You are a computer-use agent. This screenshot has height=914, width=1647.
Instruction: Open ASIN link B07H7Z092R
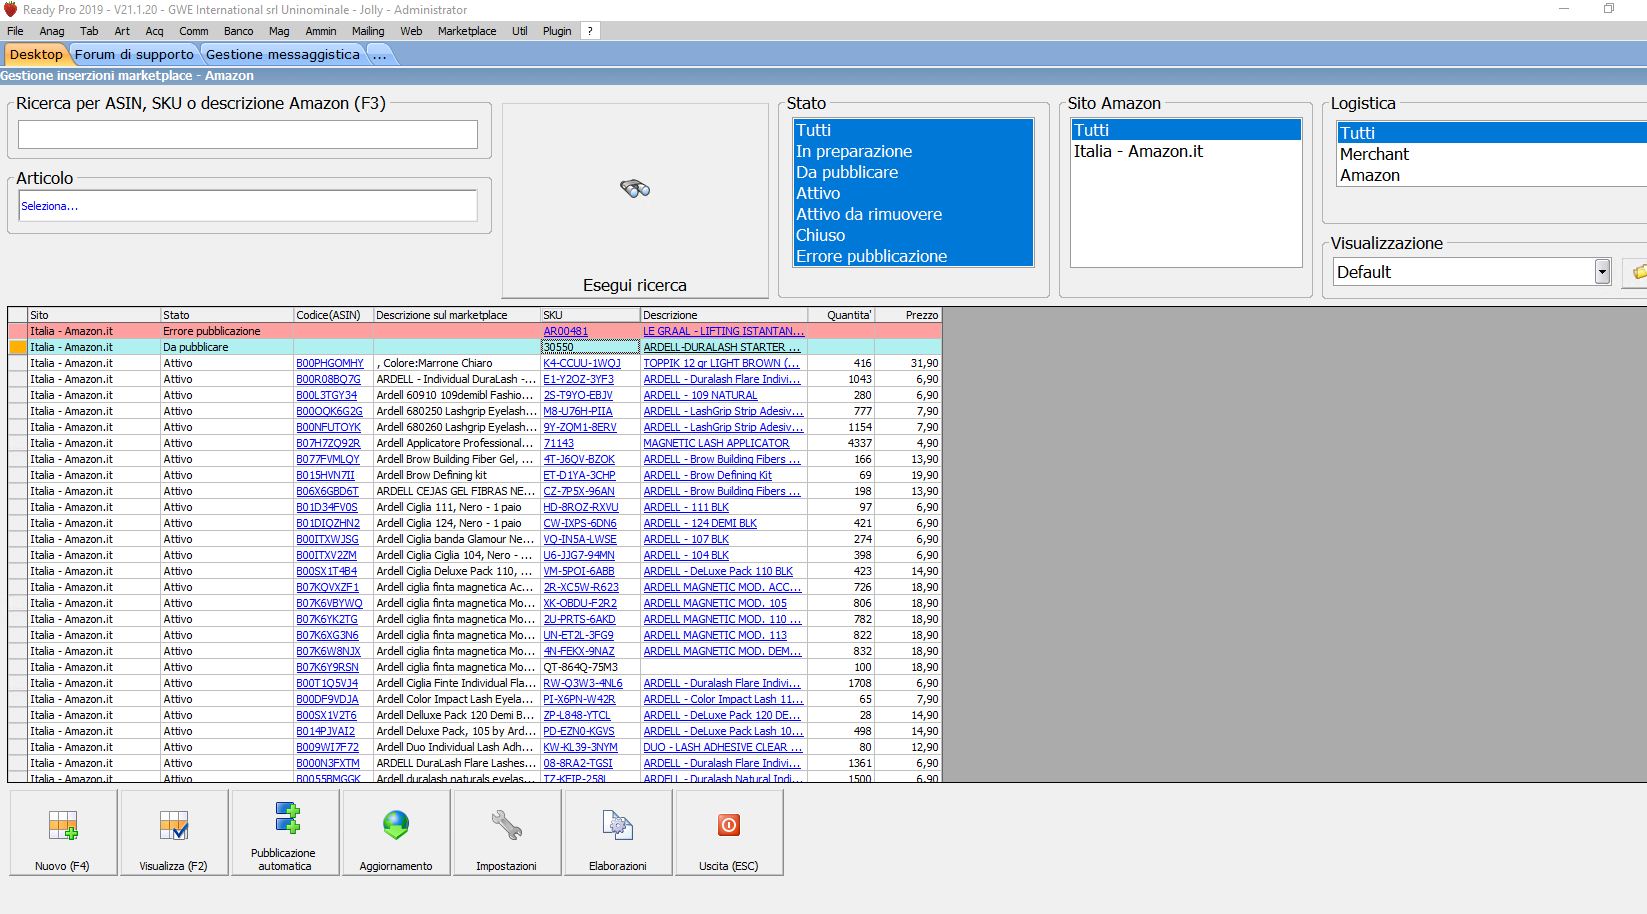click(x=328, y=443)
